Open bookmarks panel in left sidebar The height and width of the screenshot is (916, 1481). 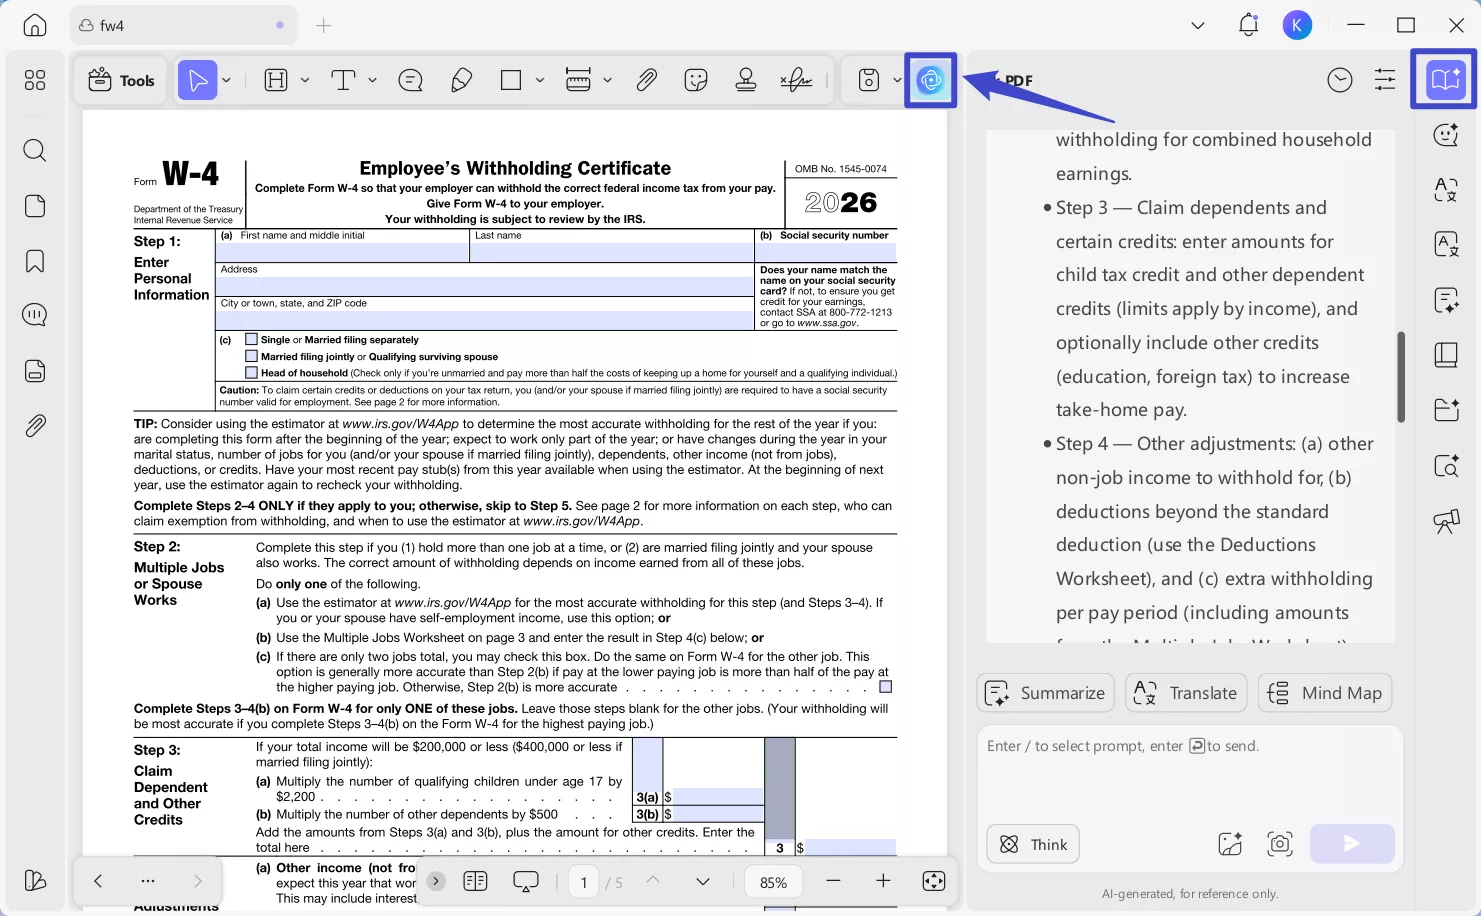click(x=35, y=261)
